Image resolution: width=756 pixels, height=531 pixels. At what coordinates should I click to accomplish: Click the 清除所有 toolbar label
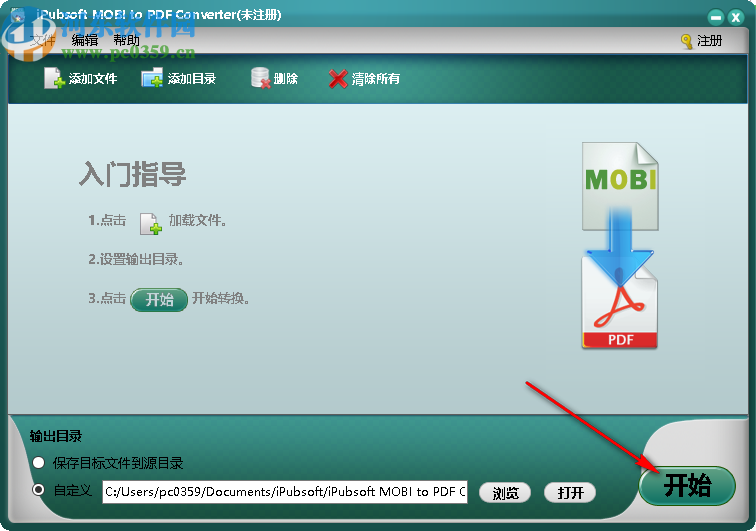click(376, 79)
